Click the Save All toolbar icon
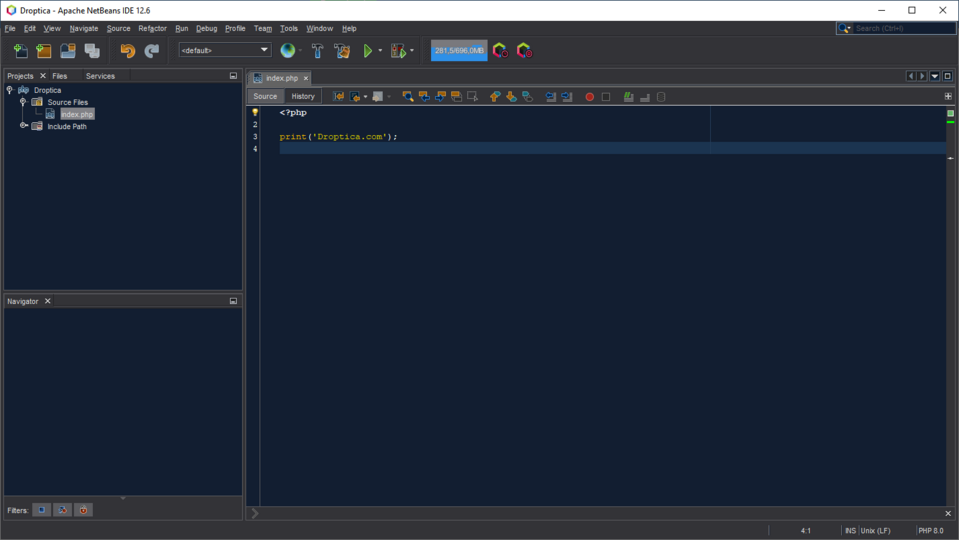959x540 pixels. click(x=92, y=51)
